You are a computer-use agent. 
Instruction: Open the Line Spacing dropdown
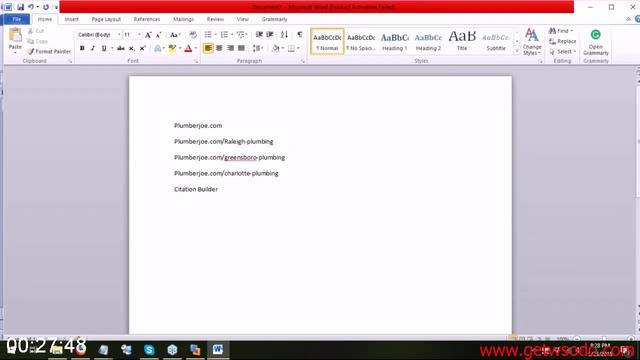(258, 49)
